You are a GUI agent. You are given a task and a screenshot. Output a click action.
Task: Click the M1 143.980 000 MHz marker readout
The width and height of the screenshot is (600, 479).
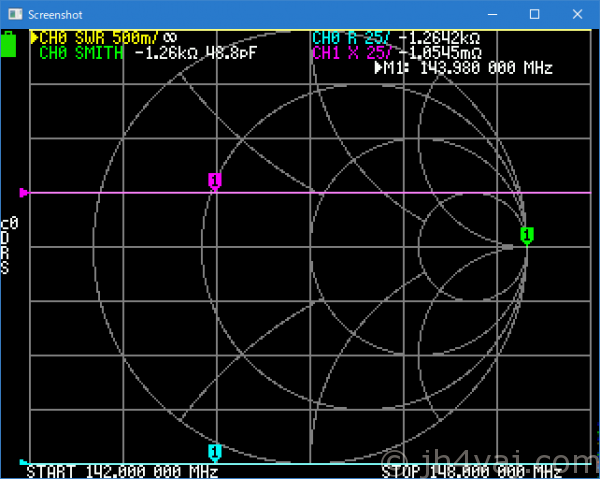point(463,68)
